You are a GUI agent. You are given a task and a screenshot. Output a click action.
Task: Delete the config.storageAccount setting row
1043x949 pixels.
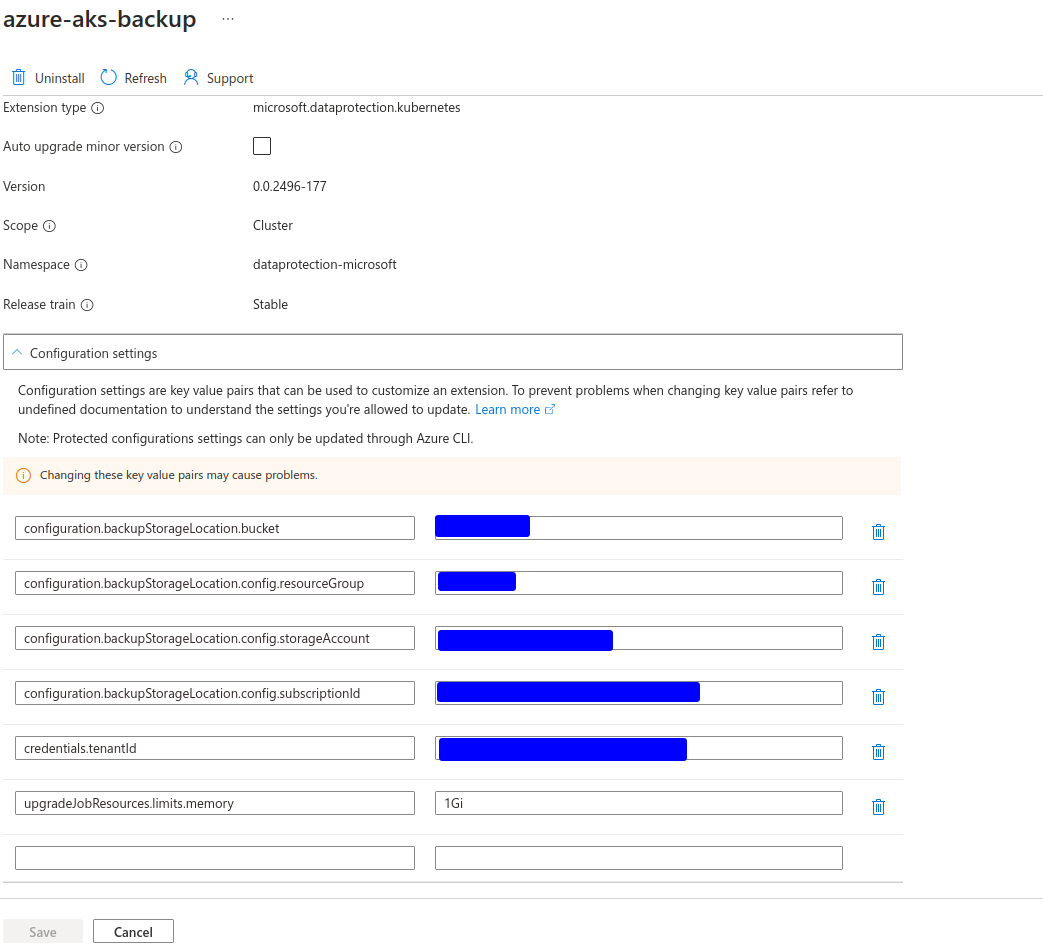pyautogui.click(x=878, y=642)
